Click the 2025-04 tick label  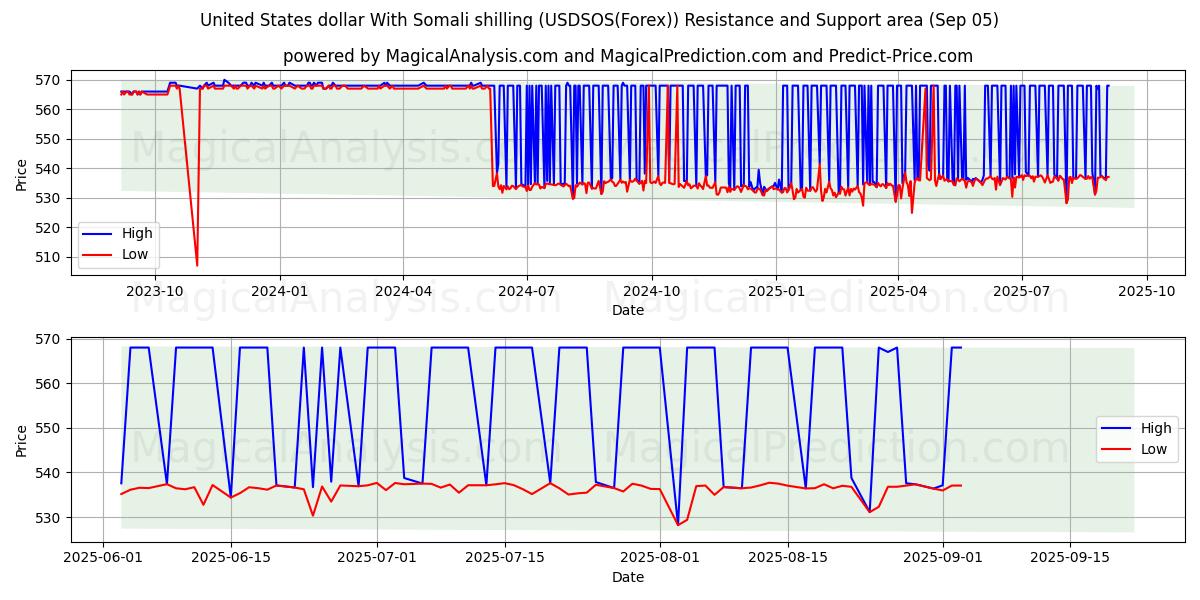coord(897,290)
